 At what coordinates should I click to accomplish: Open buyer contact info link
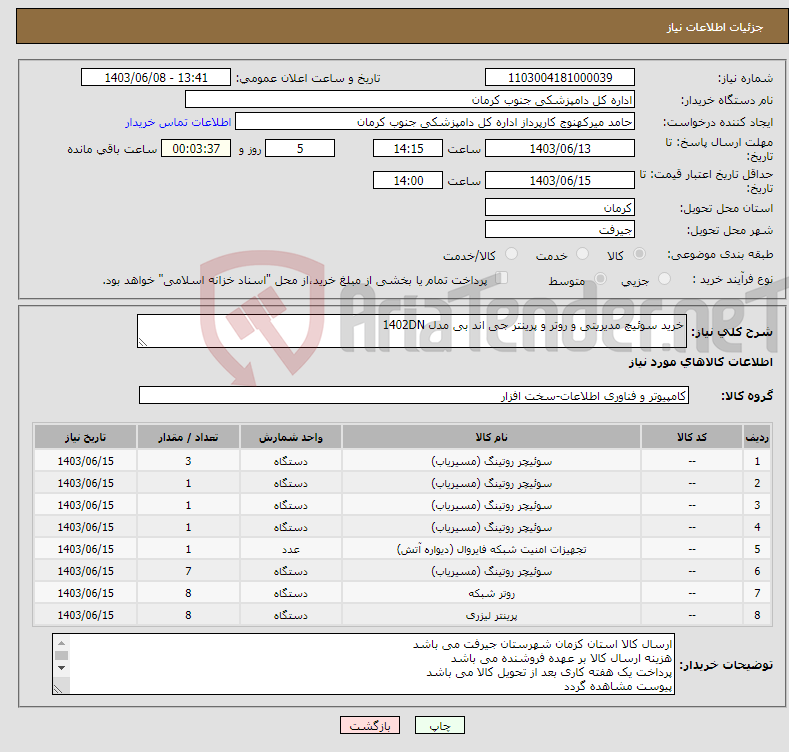(178, 122)
